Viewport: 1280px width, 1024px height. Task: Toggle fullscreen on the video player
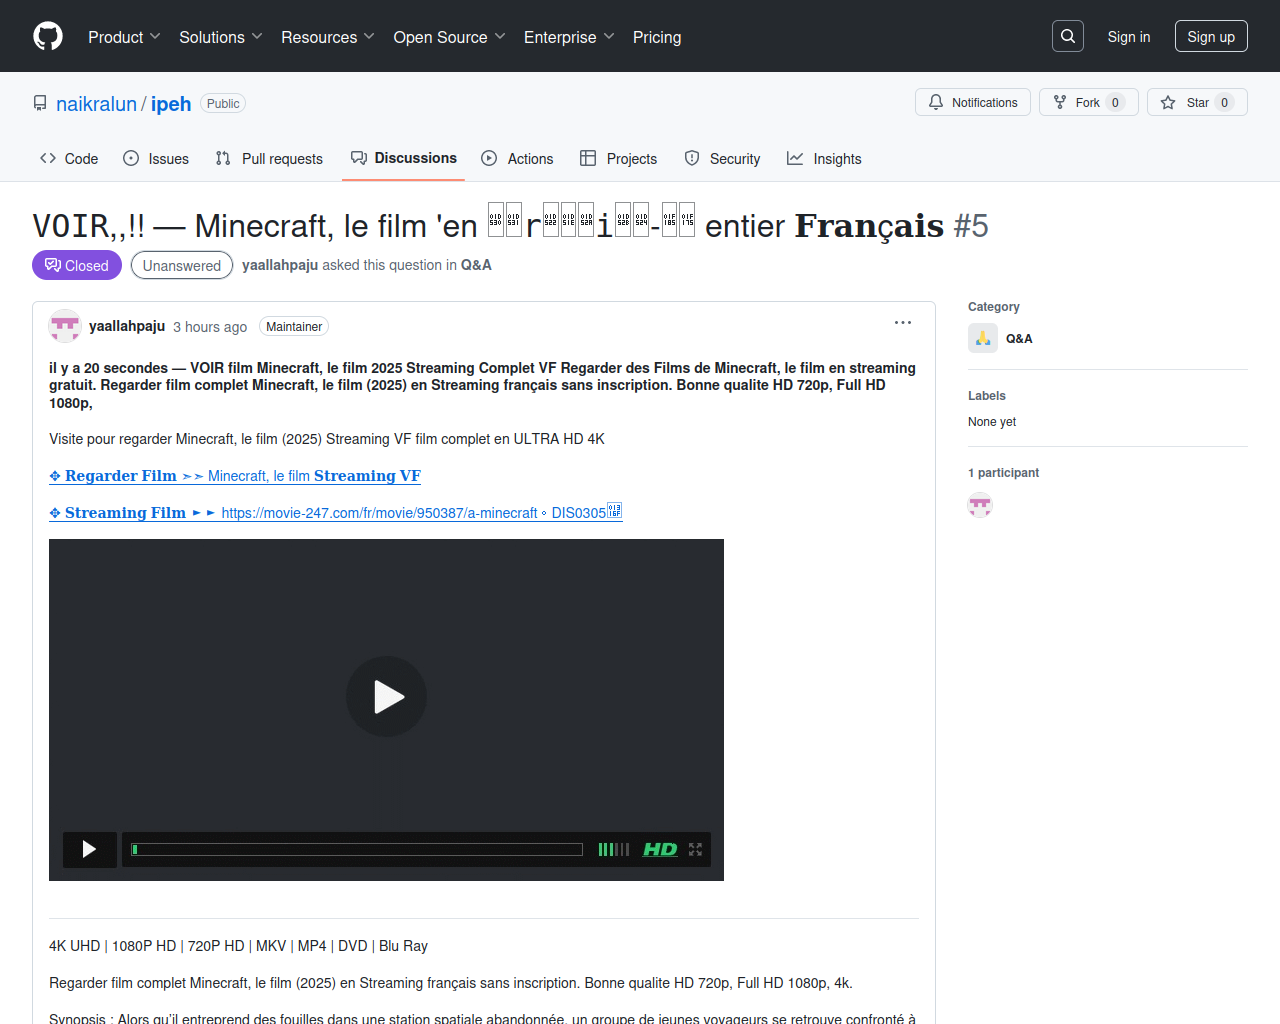[695, 849]
